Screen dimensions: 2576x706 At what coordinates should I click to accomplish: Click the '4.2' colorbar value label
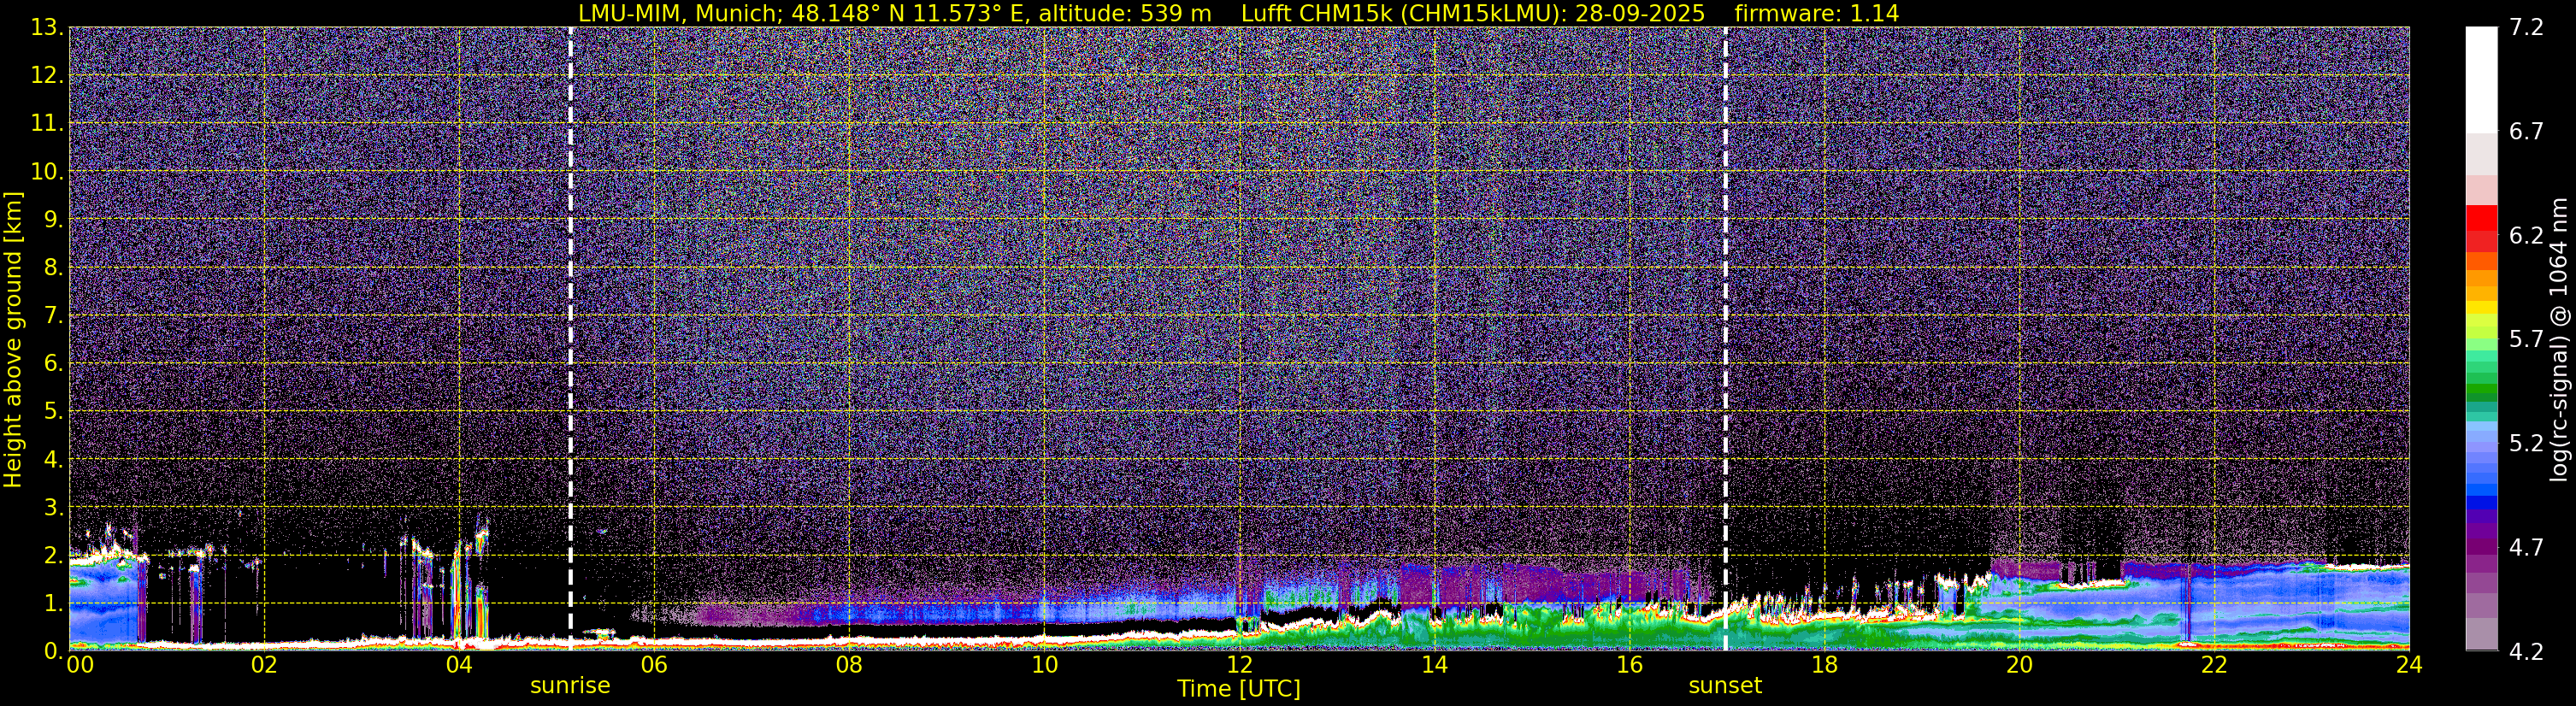click(2526, 651)
